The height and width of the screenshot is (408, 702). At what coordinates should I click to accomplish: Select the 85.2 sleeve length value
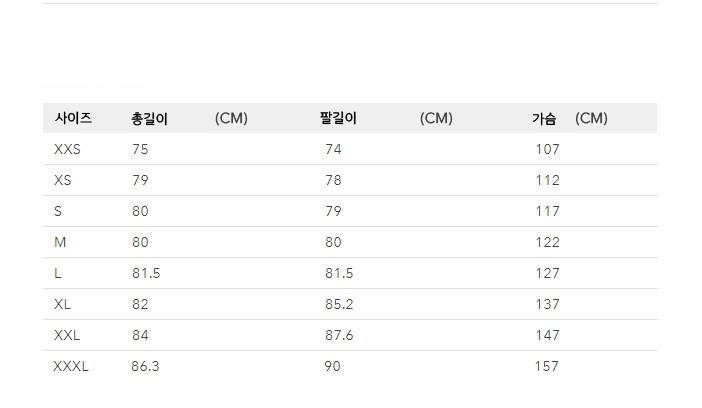(x=339, y=304)
